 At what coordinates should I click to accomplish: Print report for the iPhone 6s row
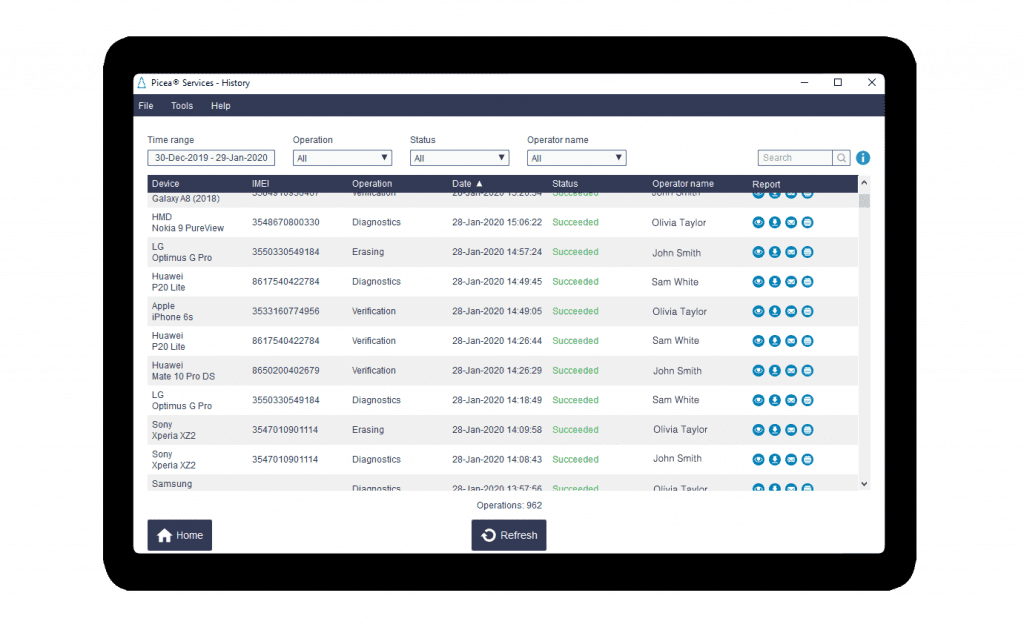tap(807, 312)
